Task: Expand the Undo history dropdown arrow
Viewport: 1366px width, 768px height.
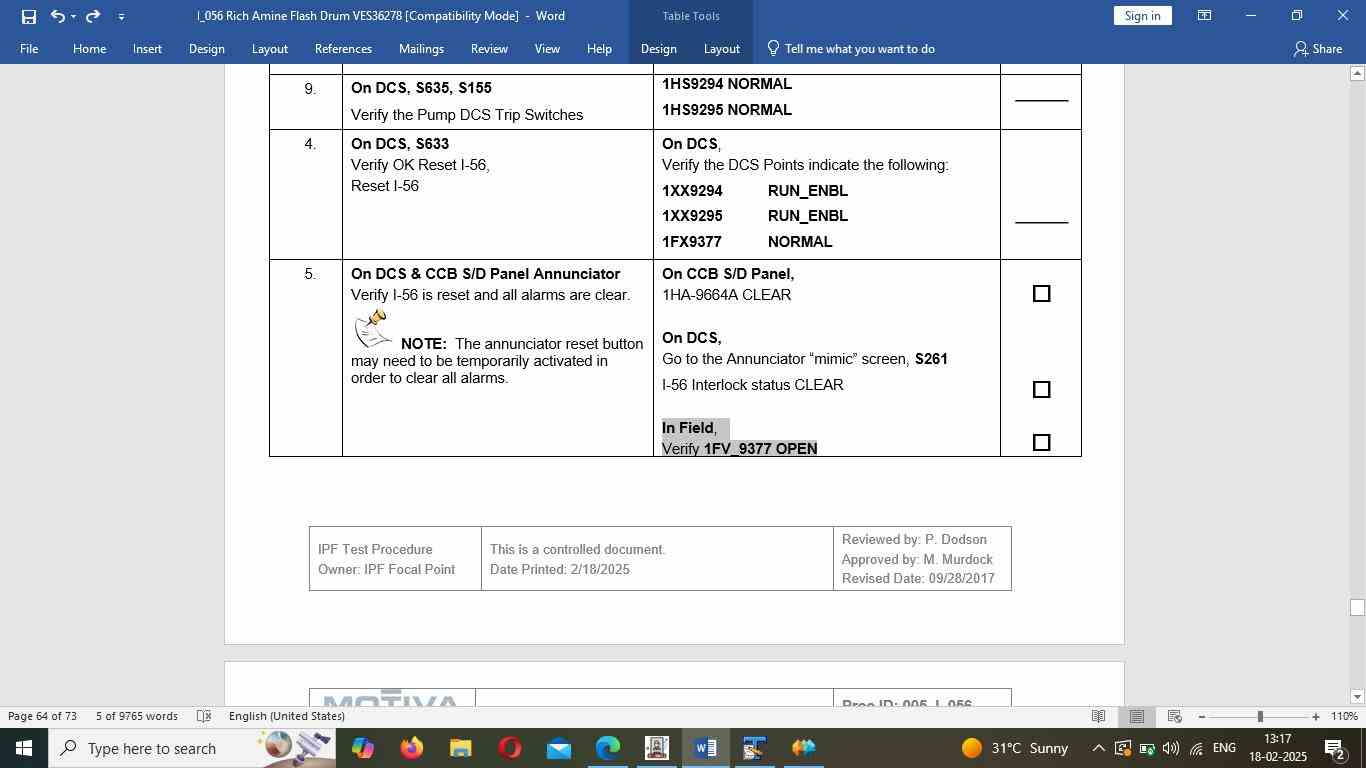Action: [x=73, y=16]
